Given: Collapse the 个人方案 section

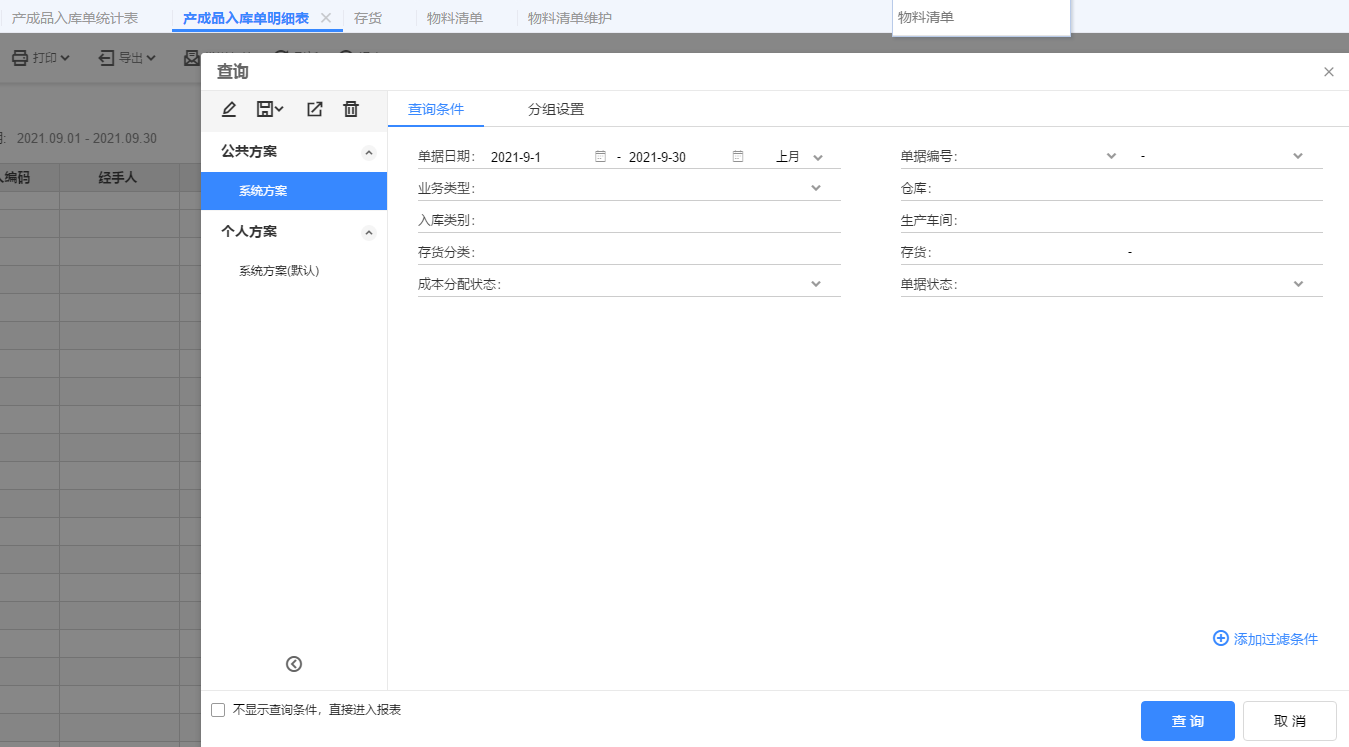Looking at the screenshot, I should [368, 233].
